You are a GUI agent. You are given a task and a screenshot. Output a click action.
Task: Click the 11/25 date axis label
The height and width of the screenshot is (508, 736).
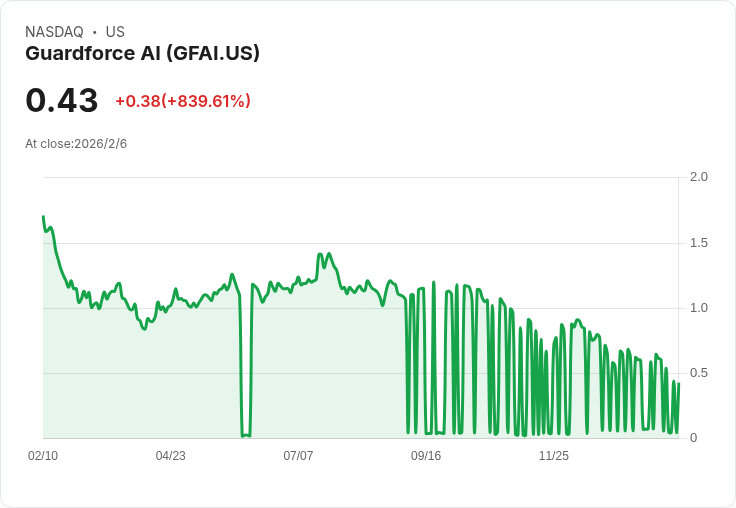[554, 456]
